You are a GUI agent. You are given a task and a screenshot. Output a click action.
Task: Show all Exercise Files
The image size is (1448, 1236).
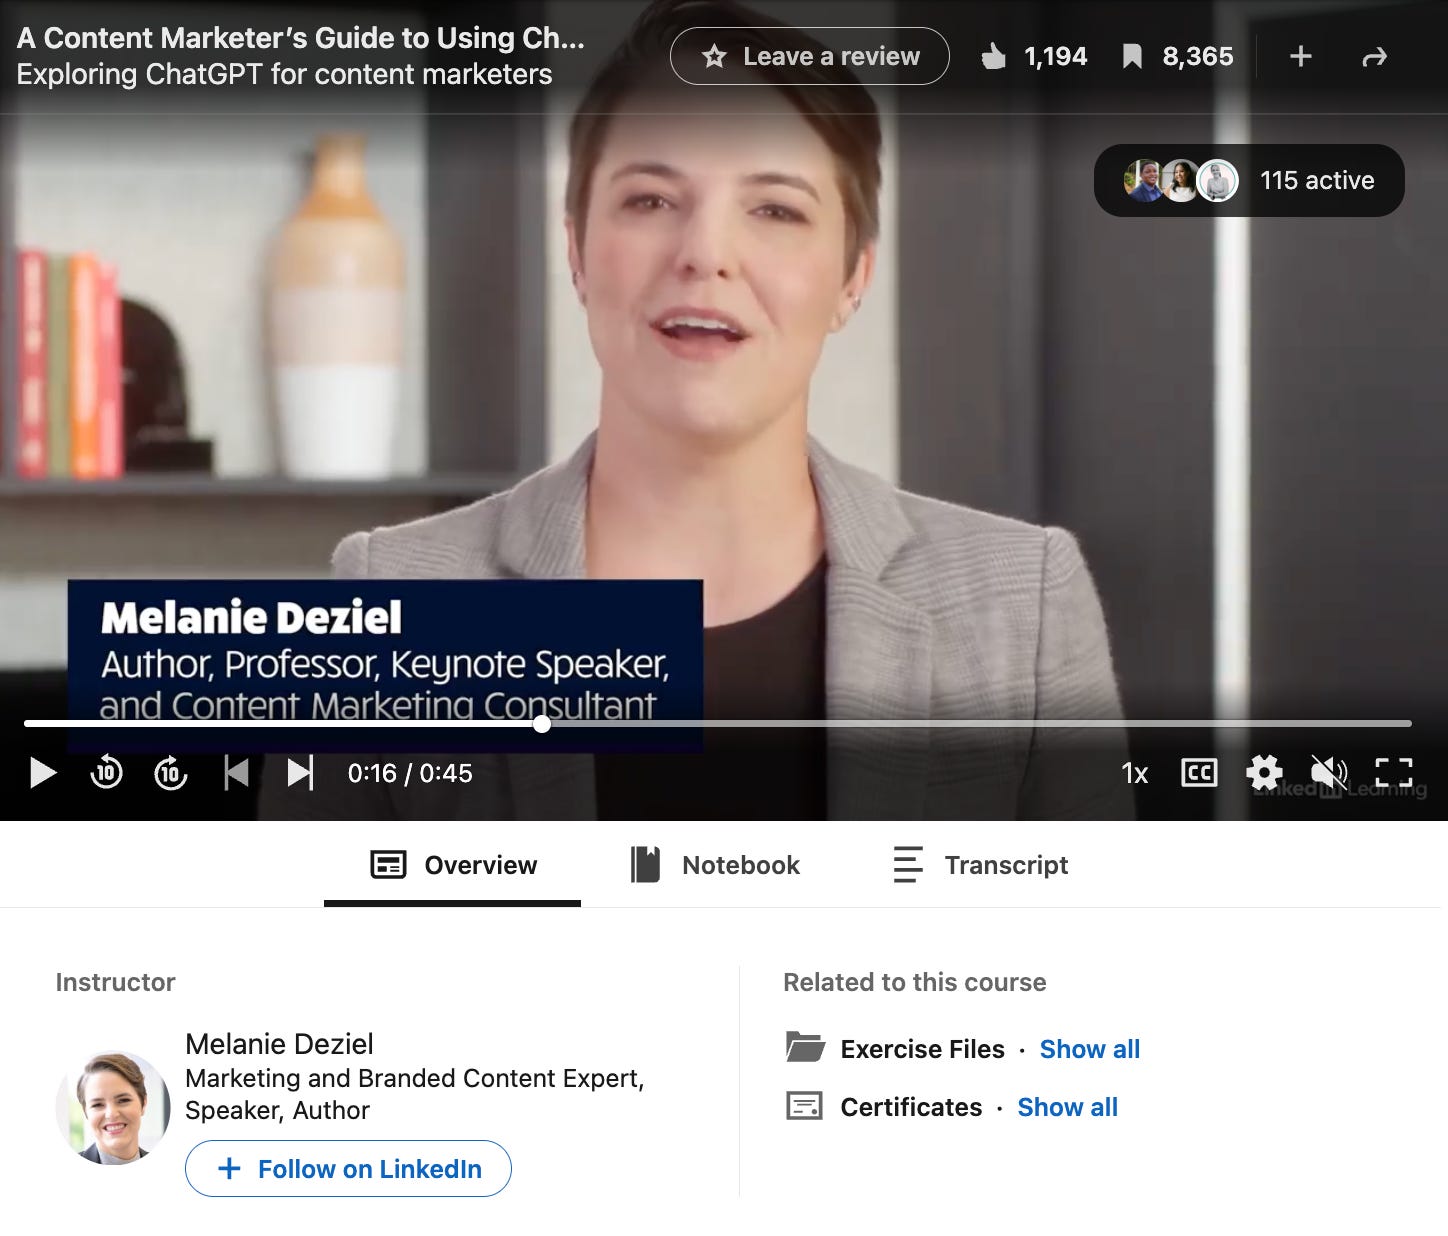point(1089,1049)
